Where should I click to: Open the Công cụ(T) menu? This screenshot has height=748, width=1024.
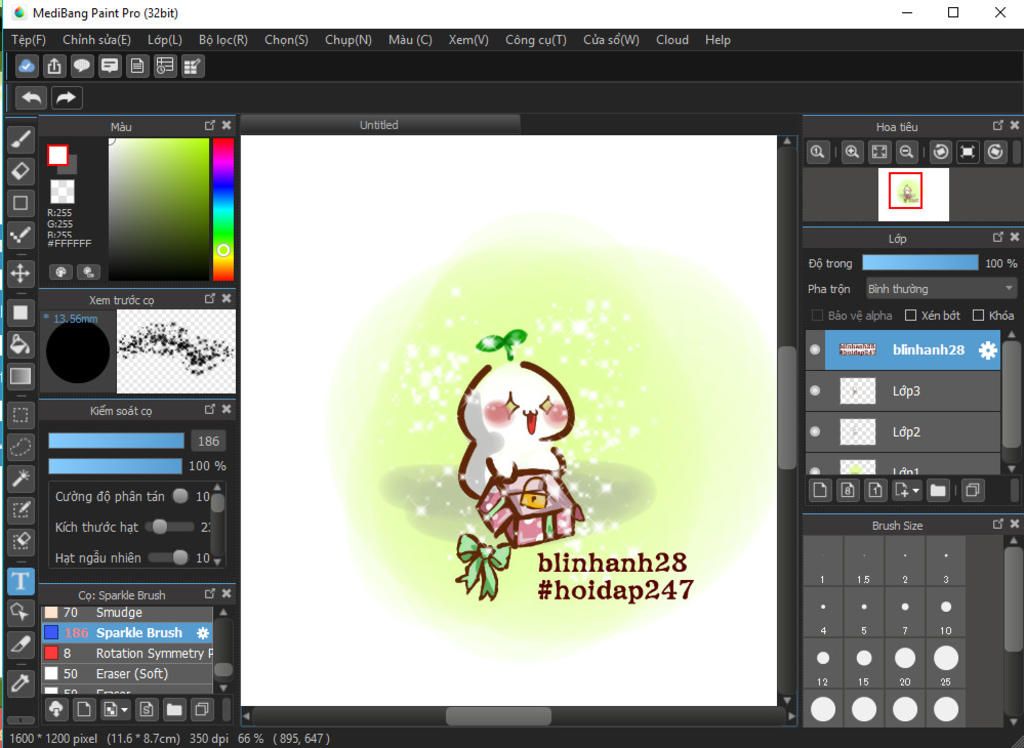[536, 40]
